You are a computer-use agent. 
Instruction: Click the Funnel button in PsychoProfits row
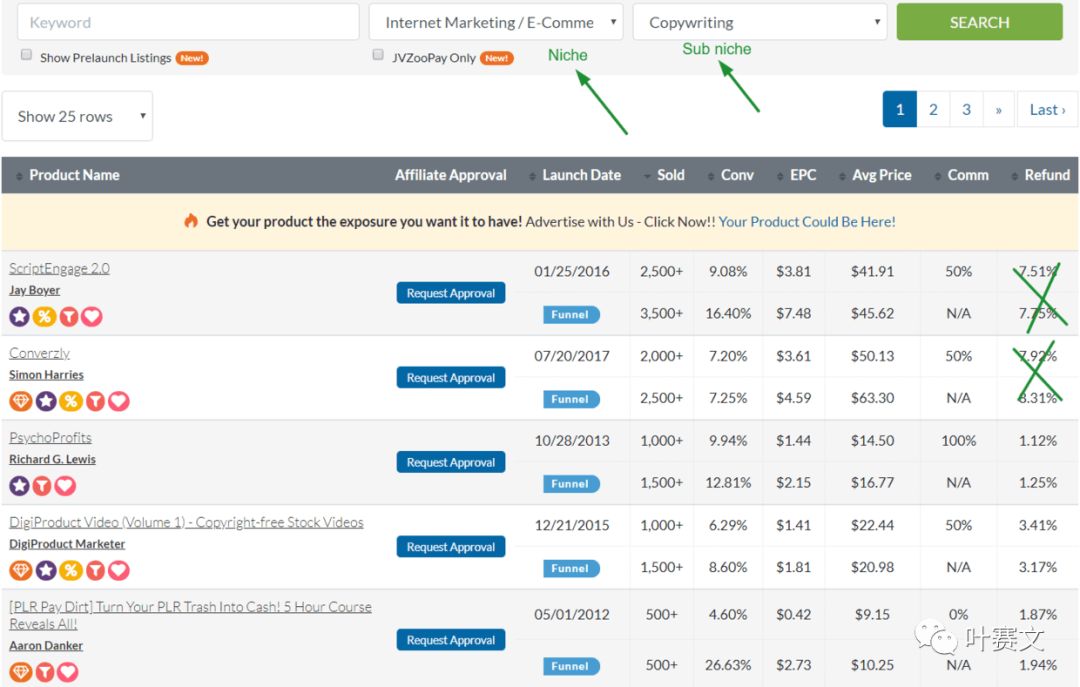click(571, 484)
